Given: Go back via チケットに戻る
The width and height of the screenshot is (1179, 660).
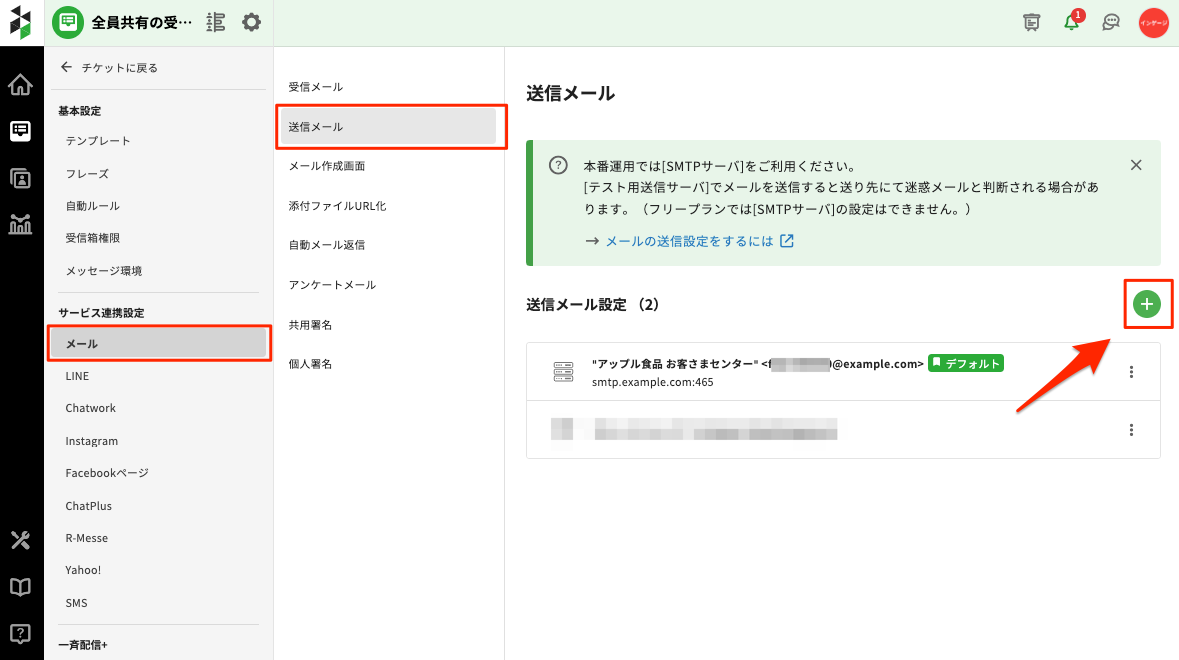Looking at the screenshot, I should [109, 68].
